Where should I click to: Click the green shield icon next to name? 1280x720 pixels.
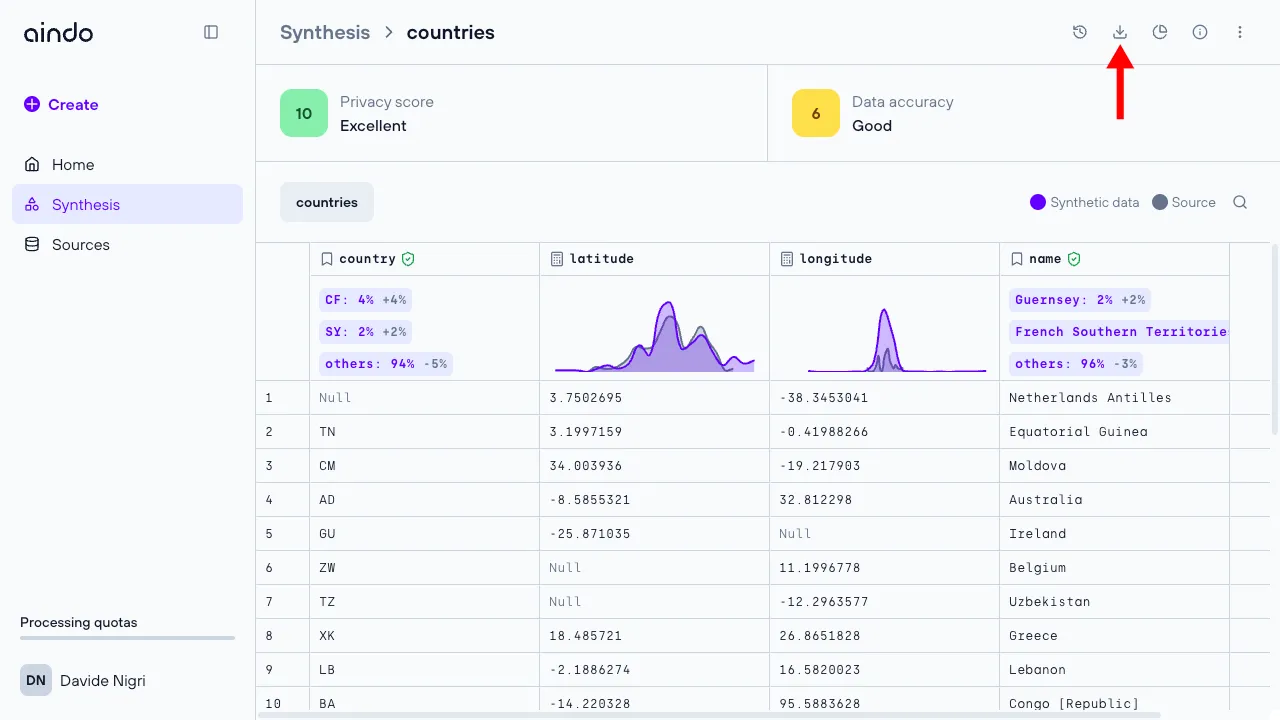click(x=1074, y=259)
